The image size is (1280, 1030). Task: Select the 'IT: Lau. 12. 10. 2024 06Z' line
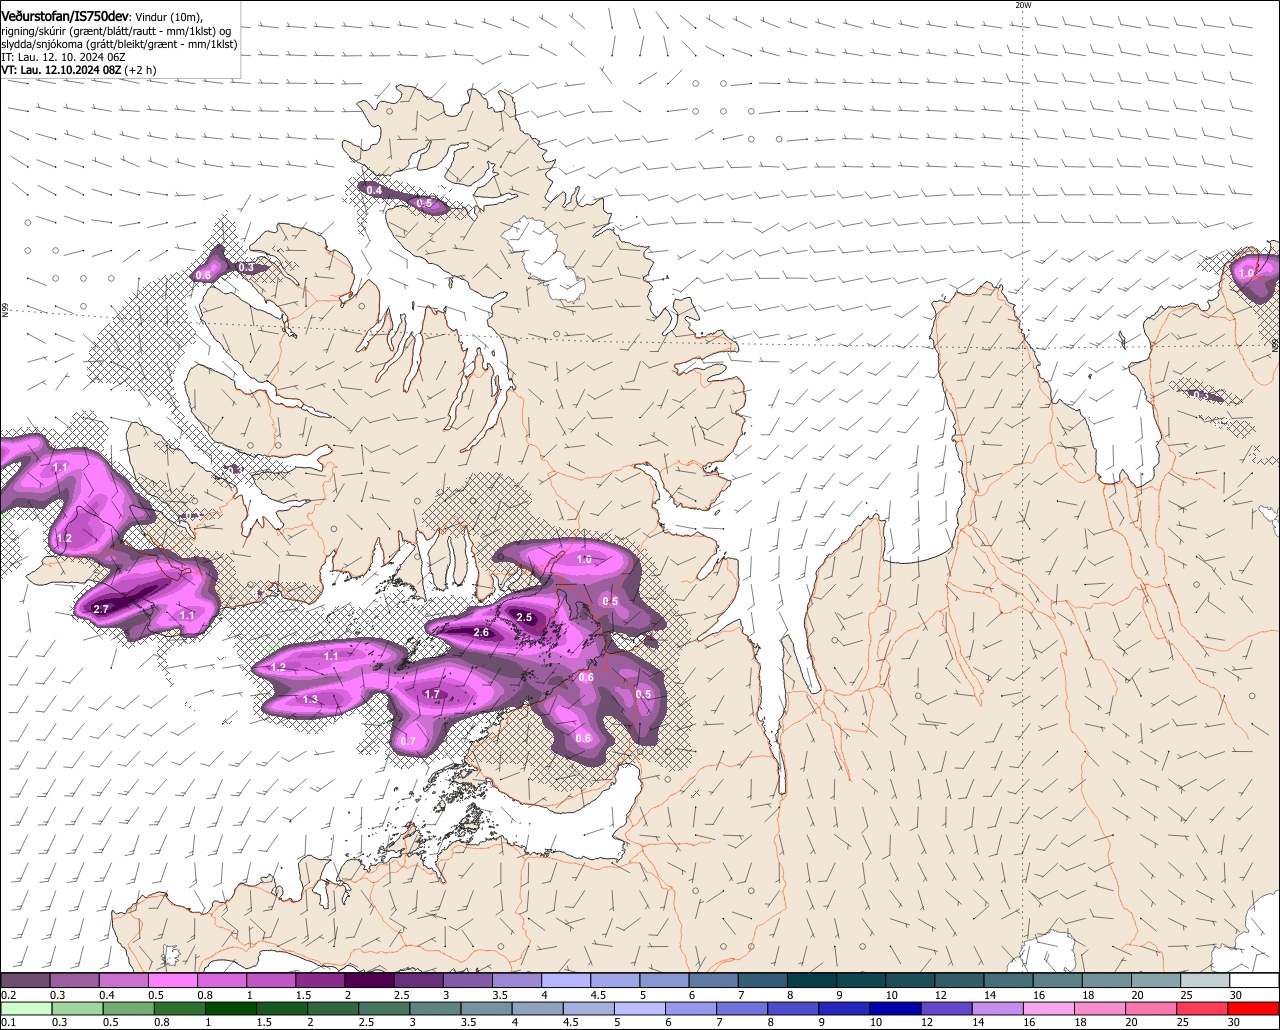[x=63, y=58]
